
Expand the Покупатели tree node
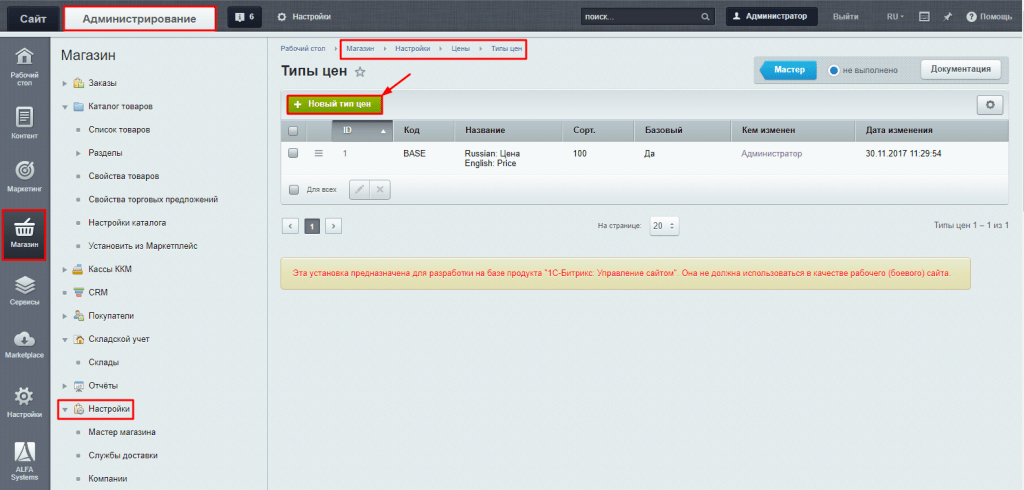[65, 316]
